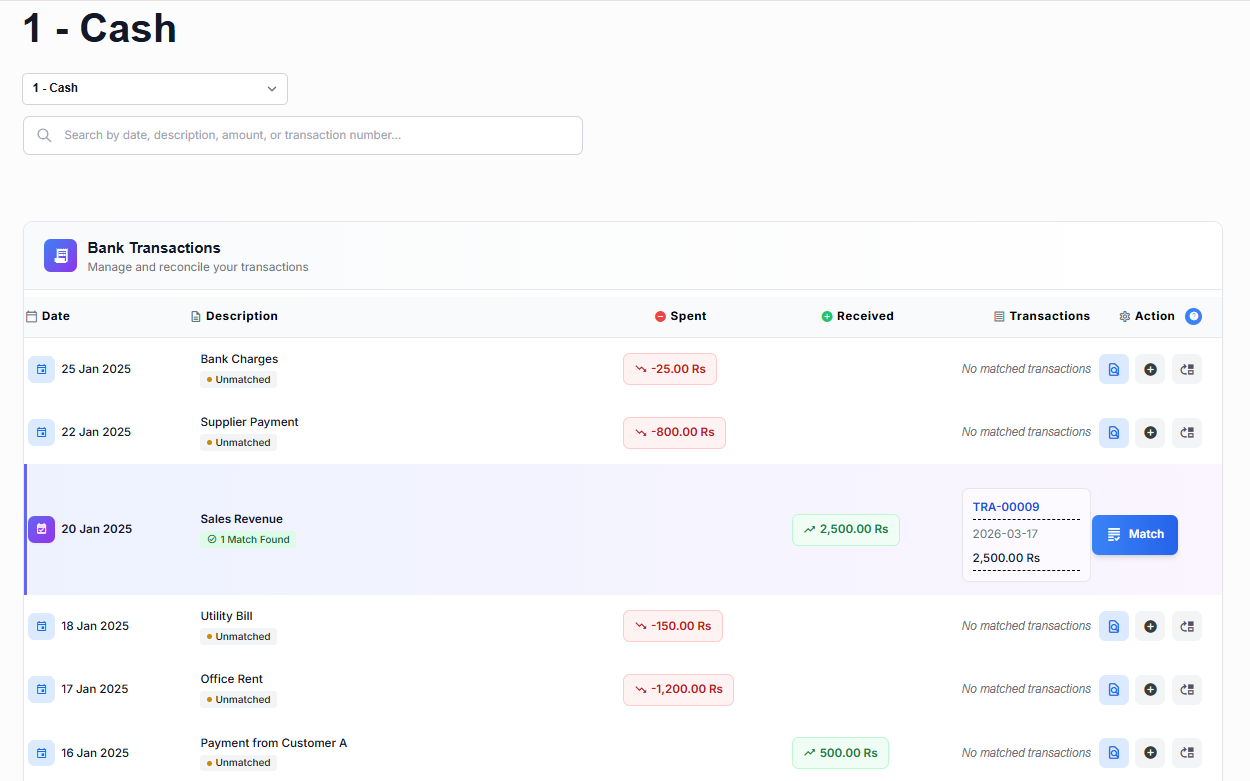The width and height of the screenshot is (1250, 781).
Task: Click plus icon on Supplier Payment row
Action: click(1150, 433)
